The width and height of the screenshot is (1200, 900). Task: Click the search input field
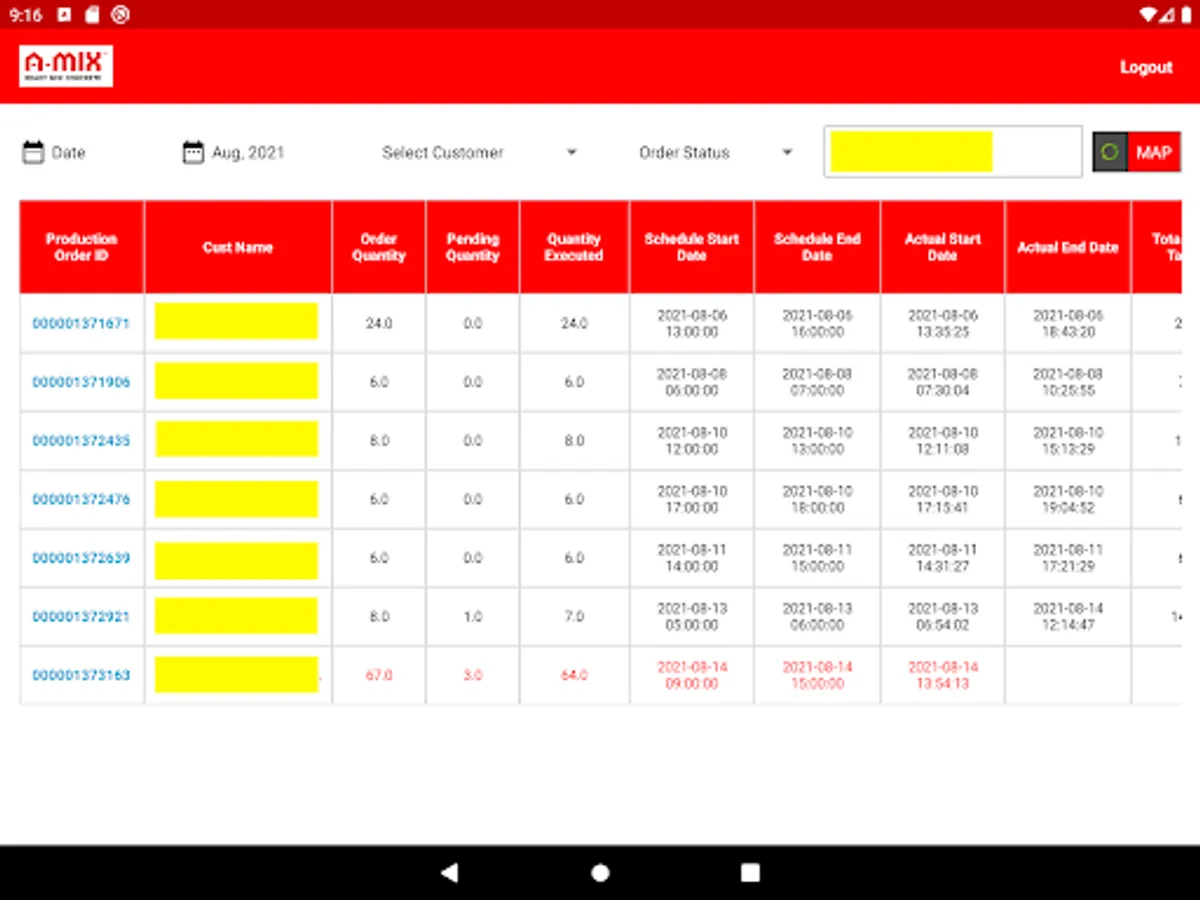(953, 151)
